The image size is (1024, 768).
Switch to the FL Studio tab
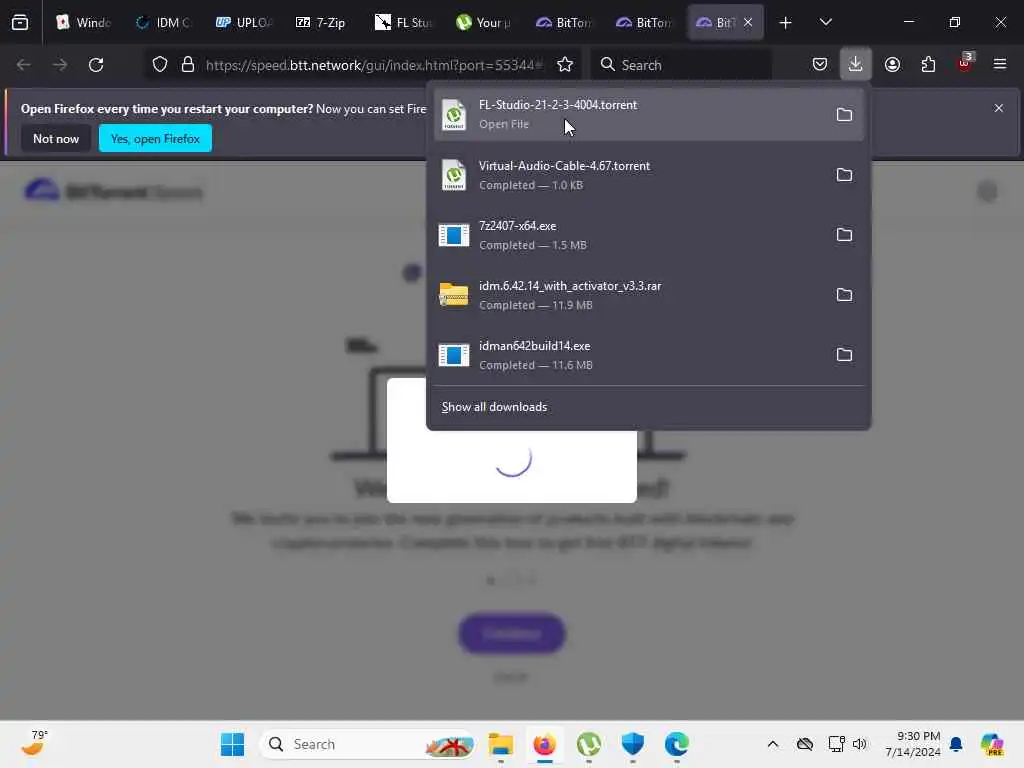403,23
